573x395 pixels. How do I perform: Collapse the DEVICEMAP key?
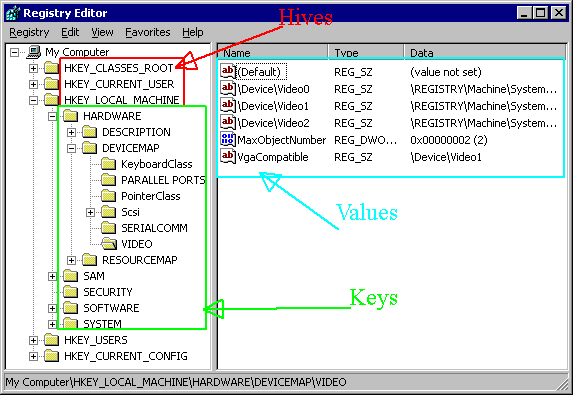71,148
